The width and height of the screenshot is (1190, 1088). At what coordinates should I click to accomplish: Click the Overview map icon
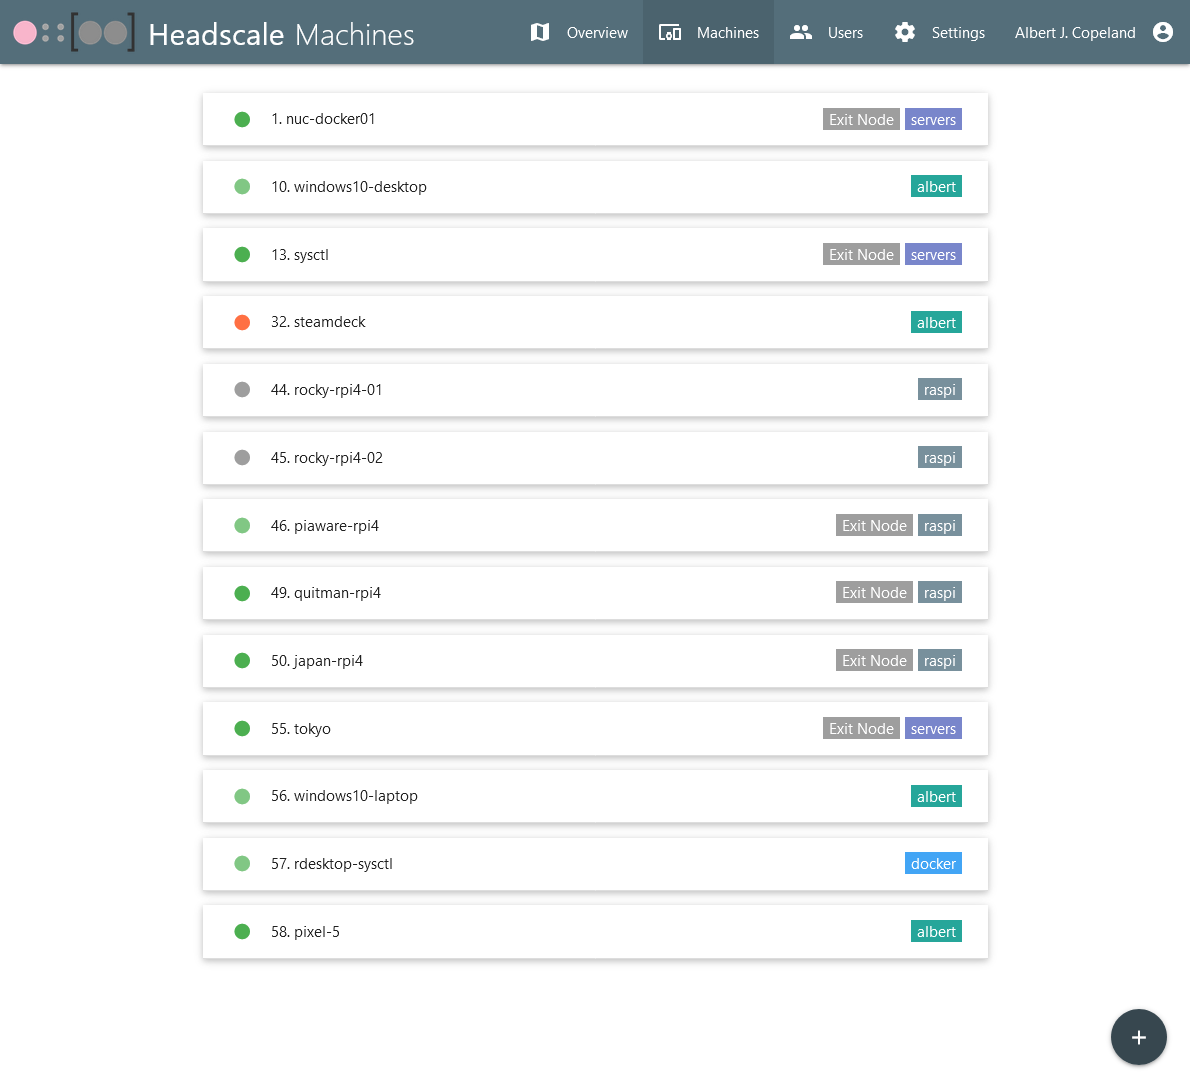point(540,32)
